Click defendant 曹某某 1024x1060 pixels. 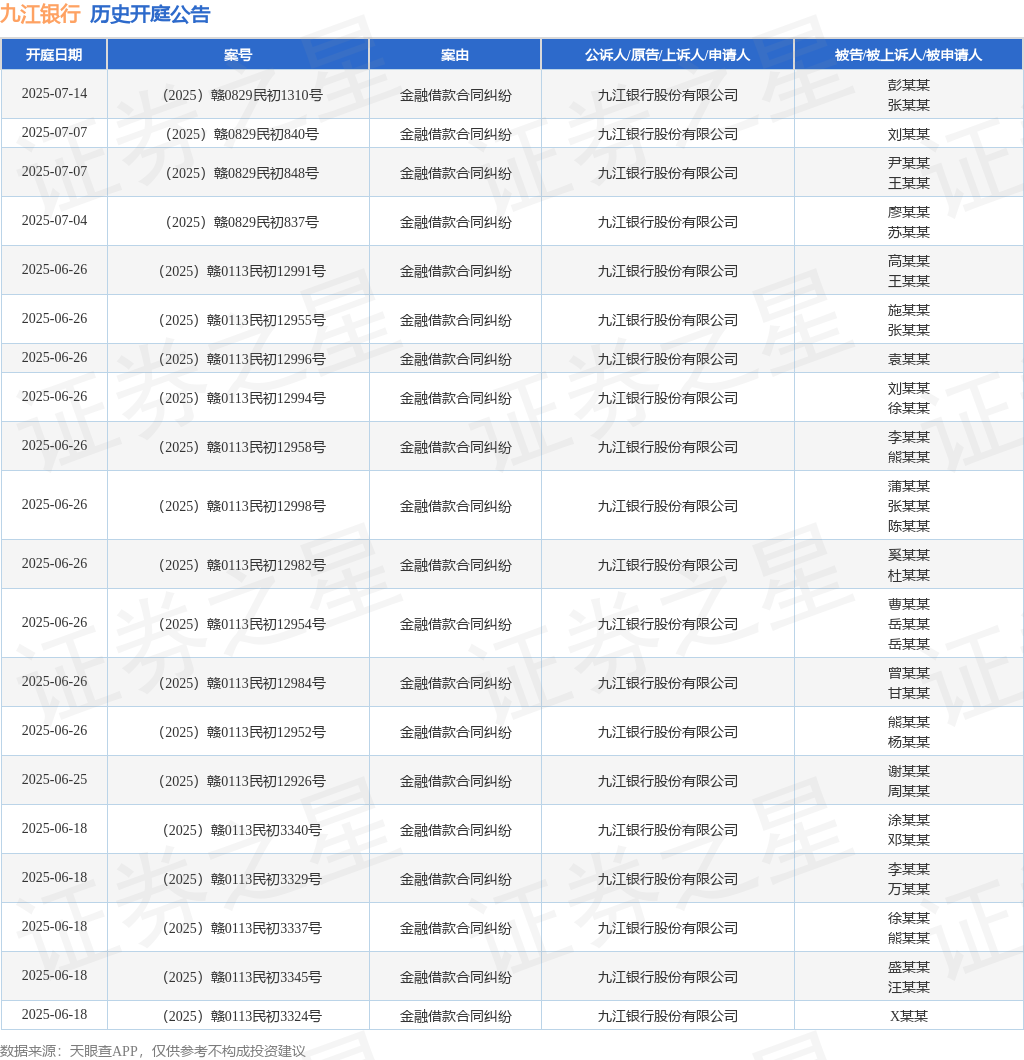[908, 604]
